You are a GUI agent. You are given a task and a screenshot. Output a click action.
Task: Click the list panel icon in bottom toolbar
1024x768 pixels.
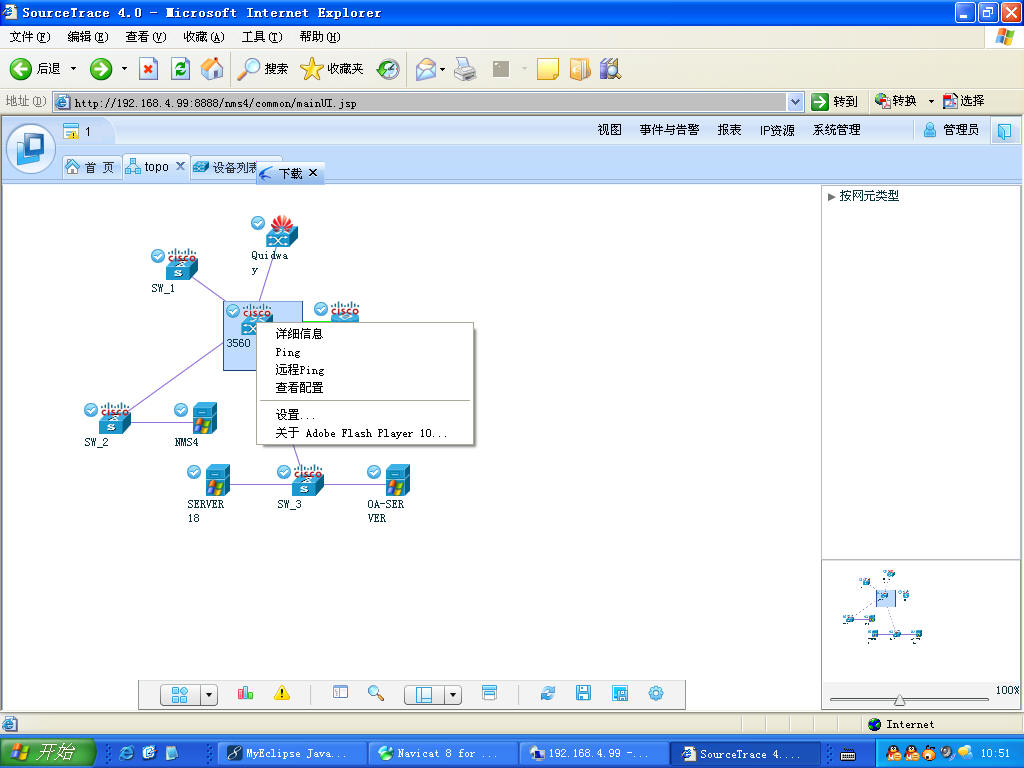point(340,692)
